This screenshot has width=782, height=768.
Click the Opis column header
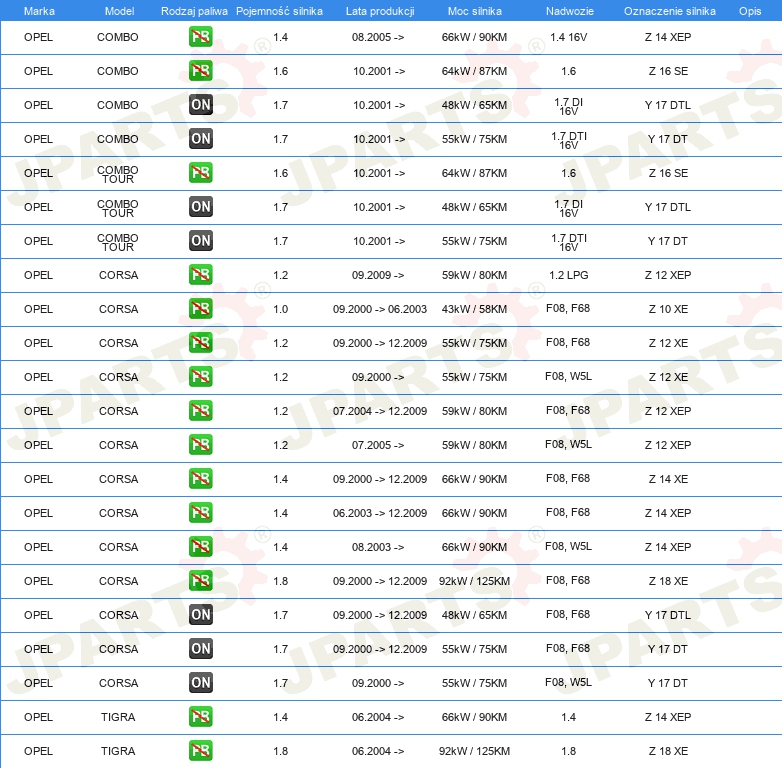click(x=750, y=11)
